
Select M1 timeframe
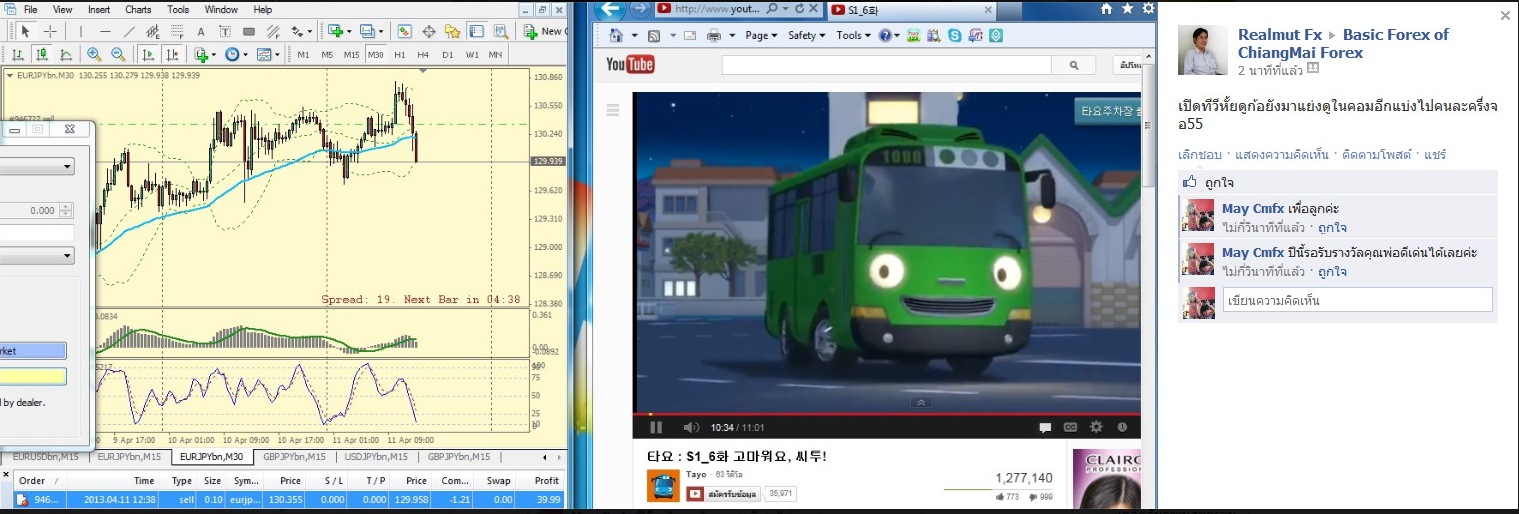[303, 54]
